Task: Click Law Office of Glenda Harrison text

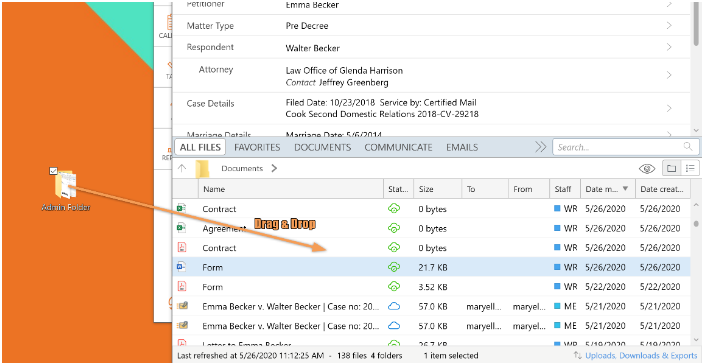Action: click(x=344, y=71)
